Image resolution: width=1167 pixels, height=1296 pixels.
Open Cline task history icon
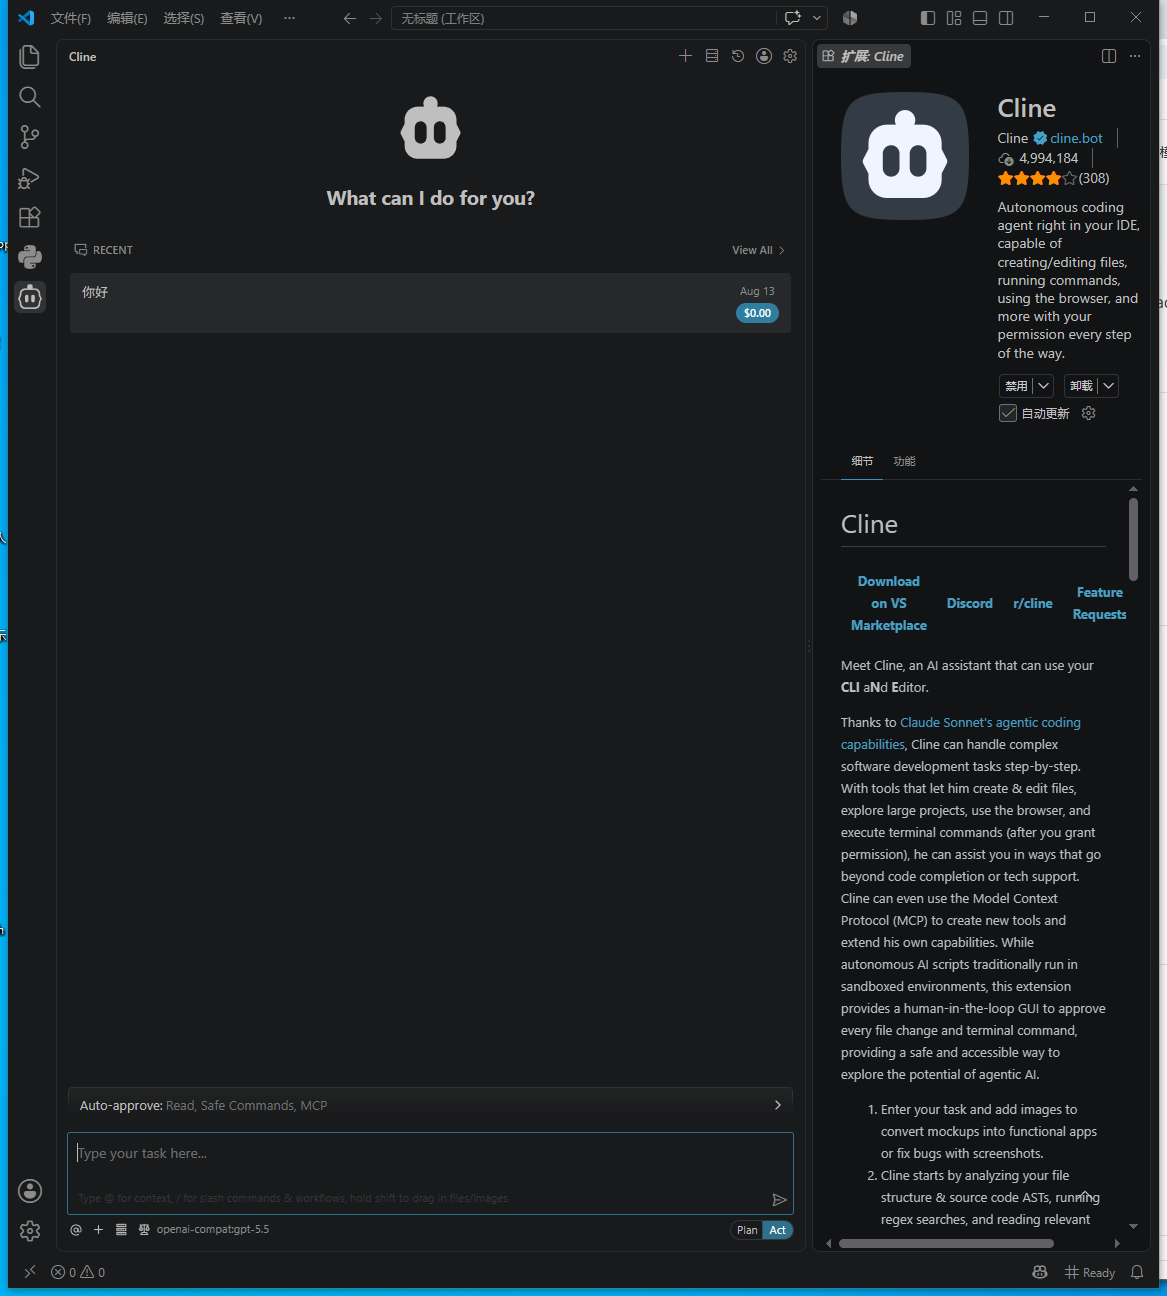[738, 56]
